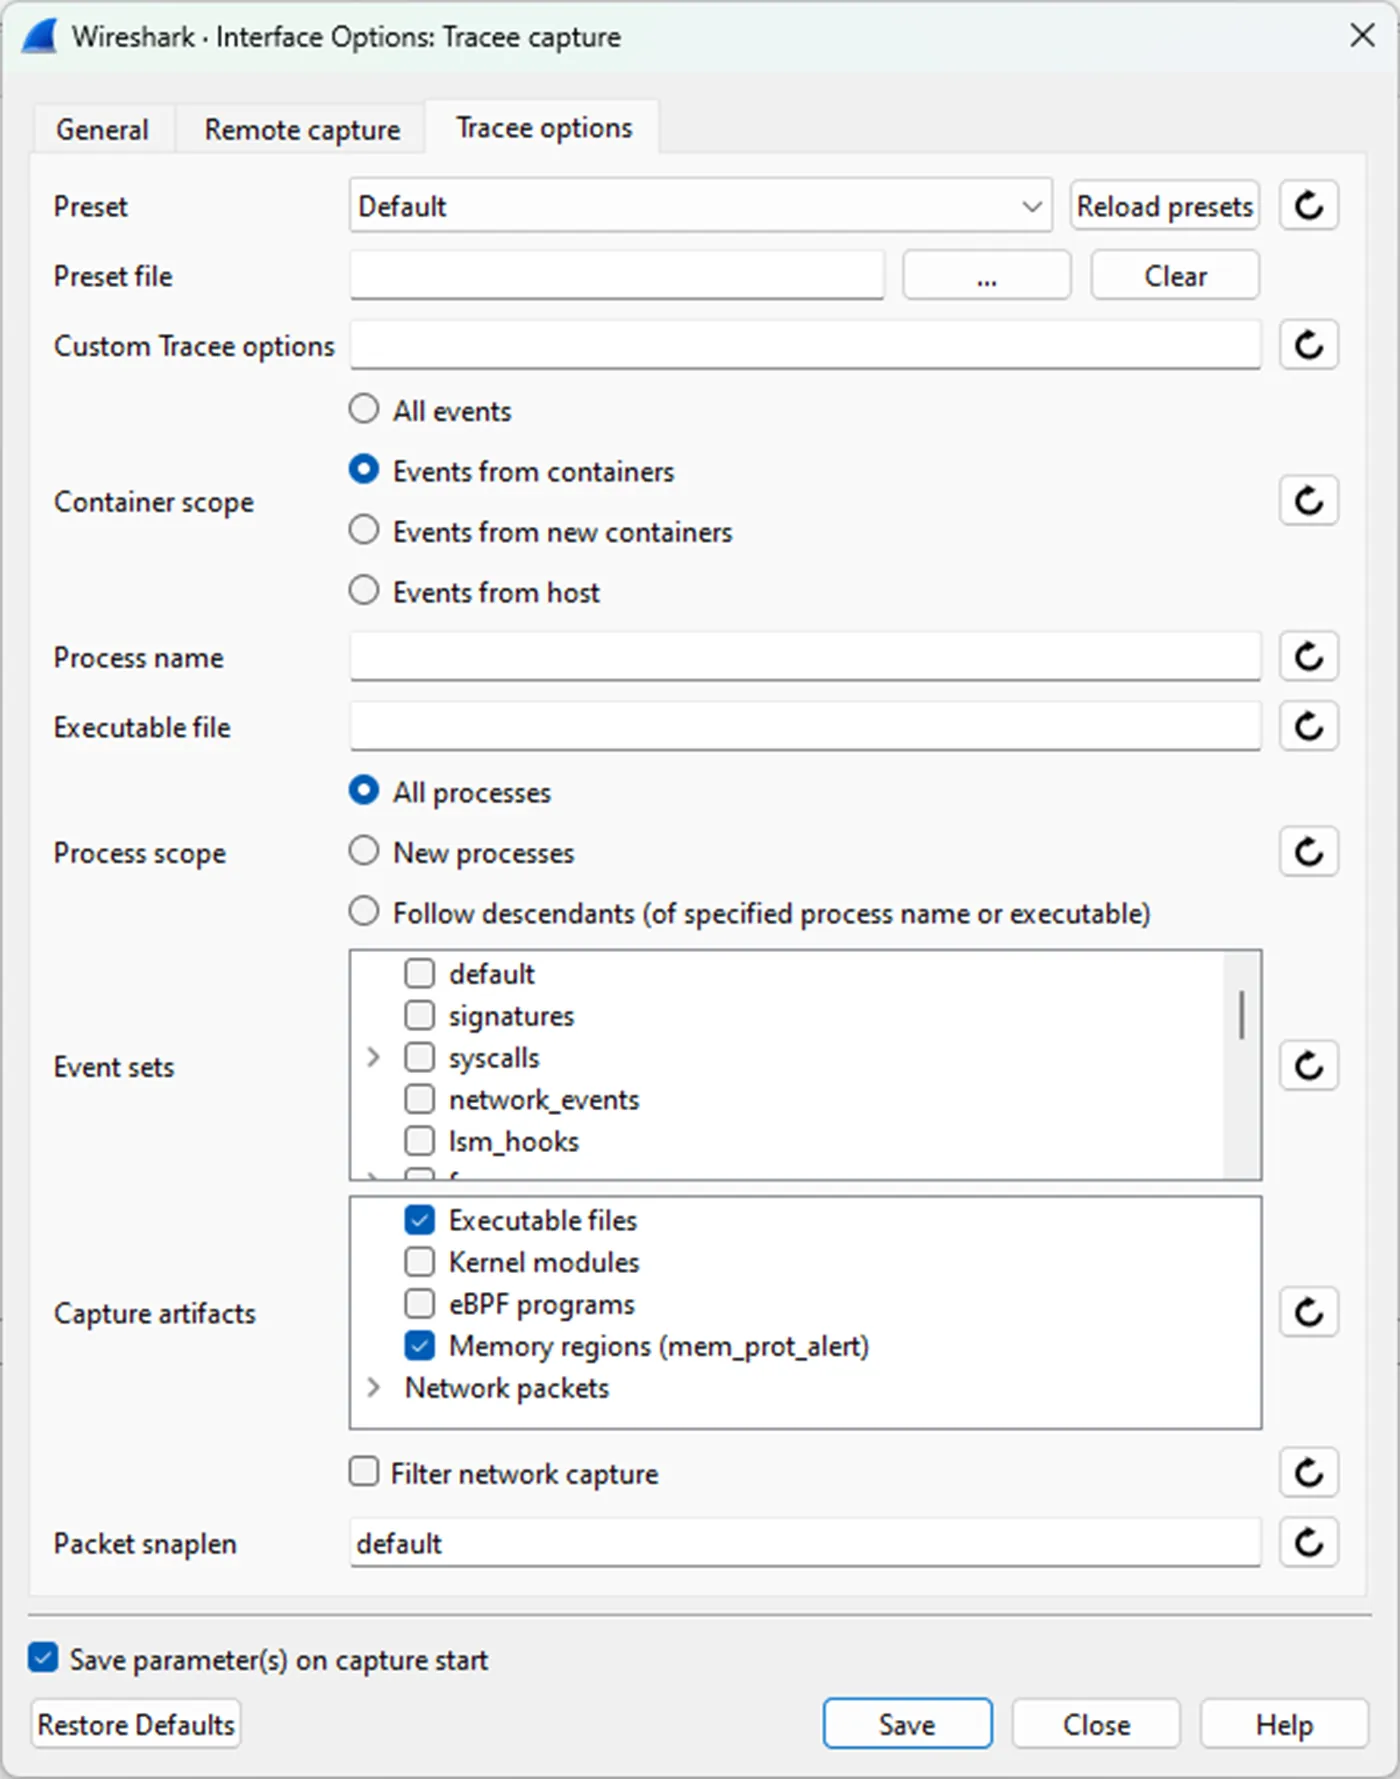Uncheck Memory regions (mem_prot_alert)
The image size is (1400, 1779).
click(420, 1346)
